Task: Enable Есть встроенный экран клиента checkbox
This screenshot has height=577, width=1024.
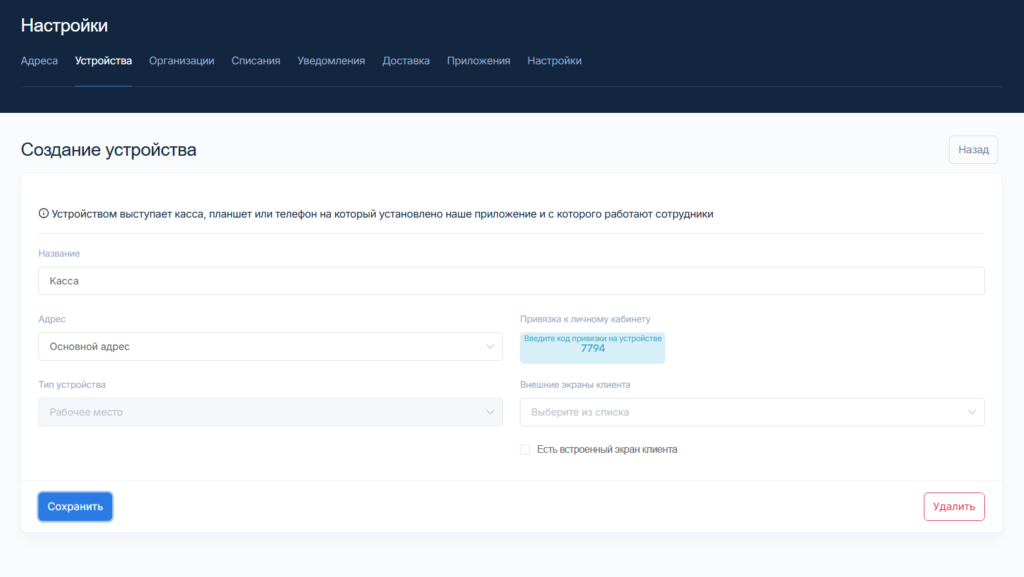Action: pos(525,450)
